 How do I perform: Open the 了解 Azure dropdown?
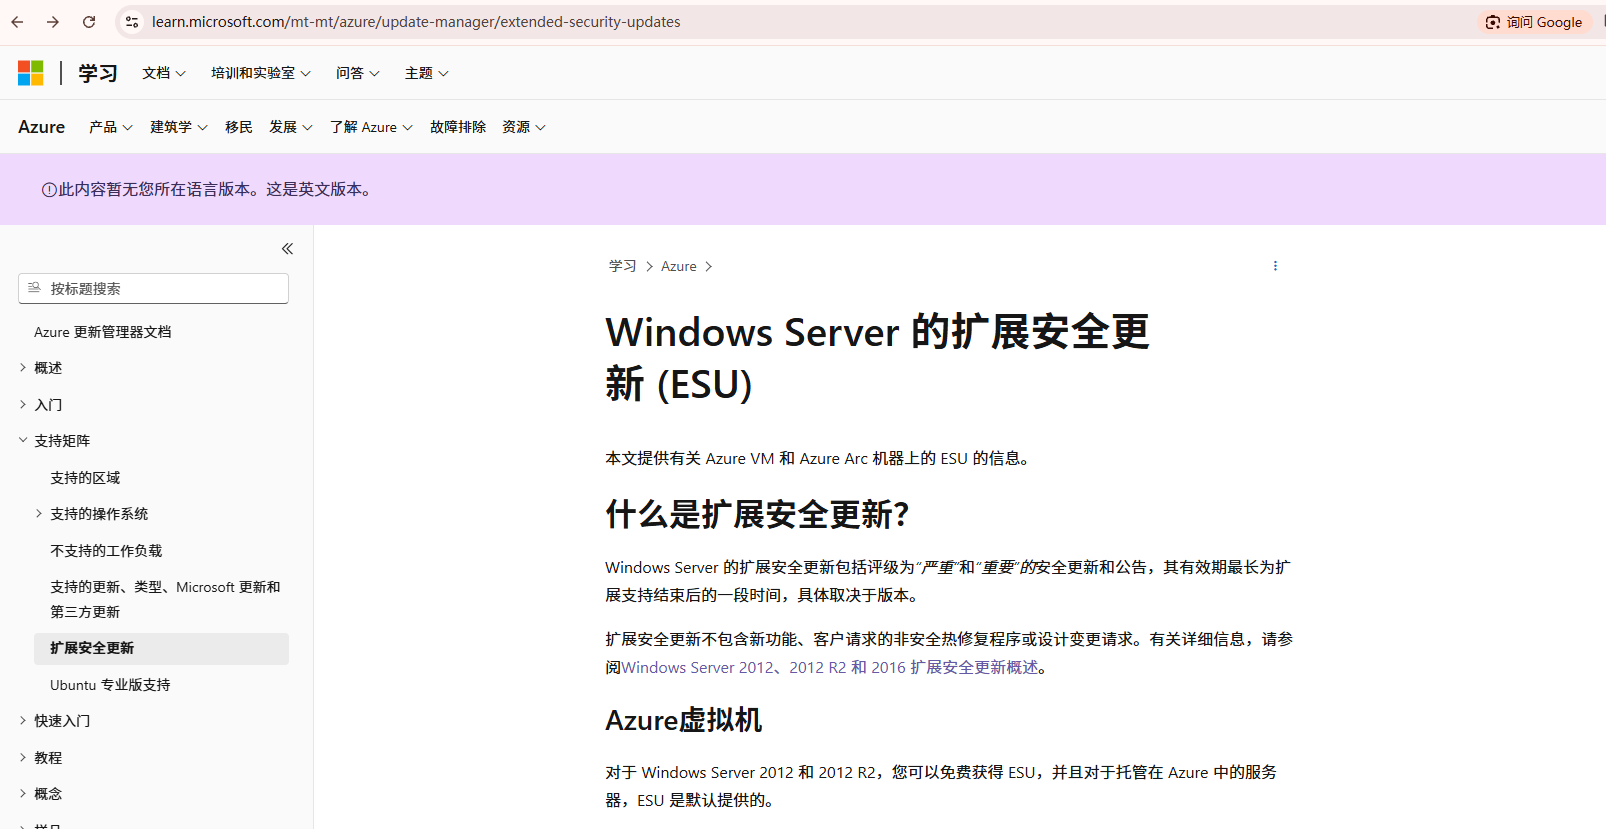coord(371,127)
